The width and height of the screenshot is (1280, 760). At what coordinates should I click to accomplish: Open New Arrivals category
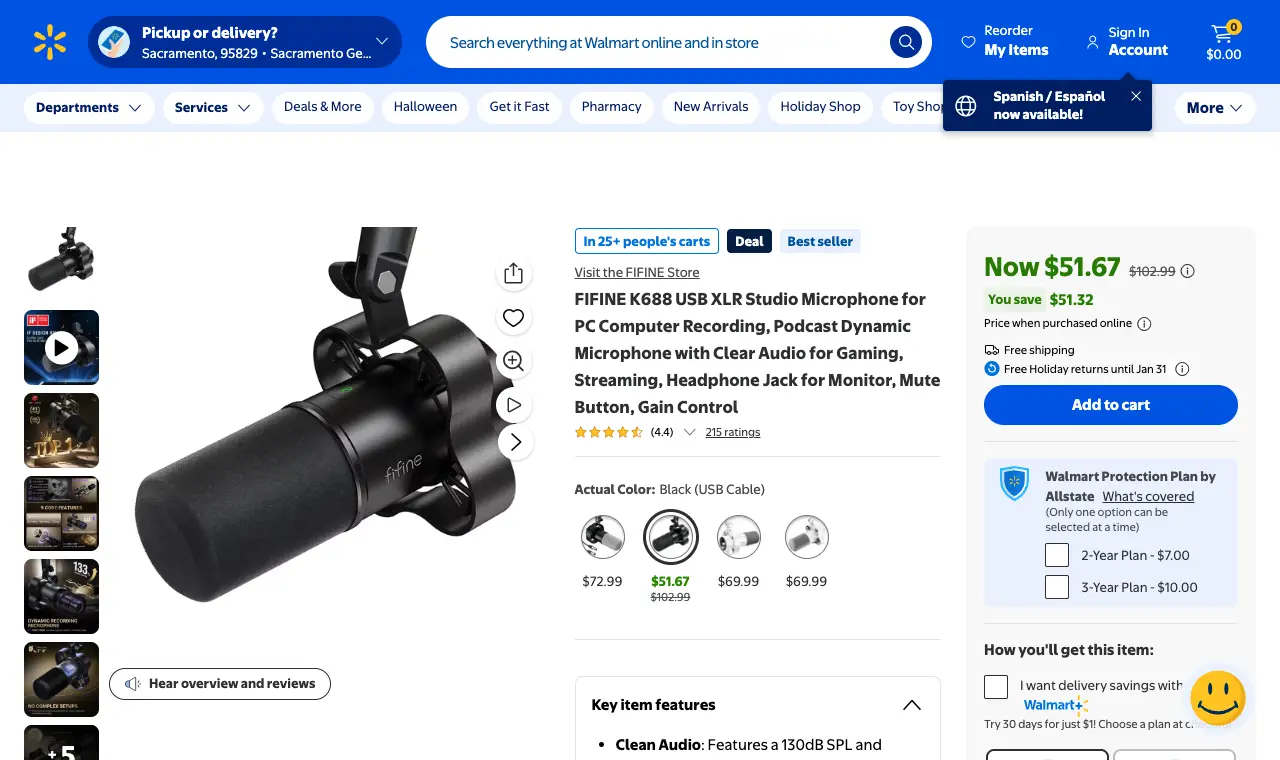pos(711,107)
